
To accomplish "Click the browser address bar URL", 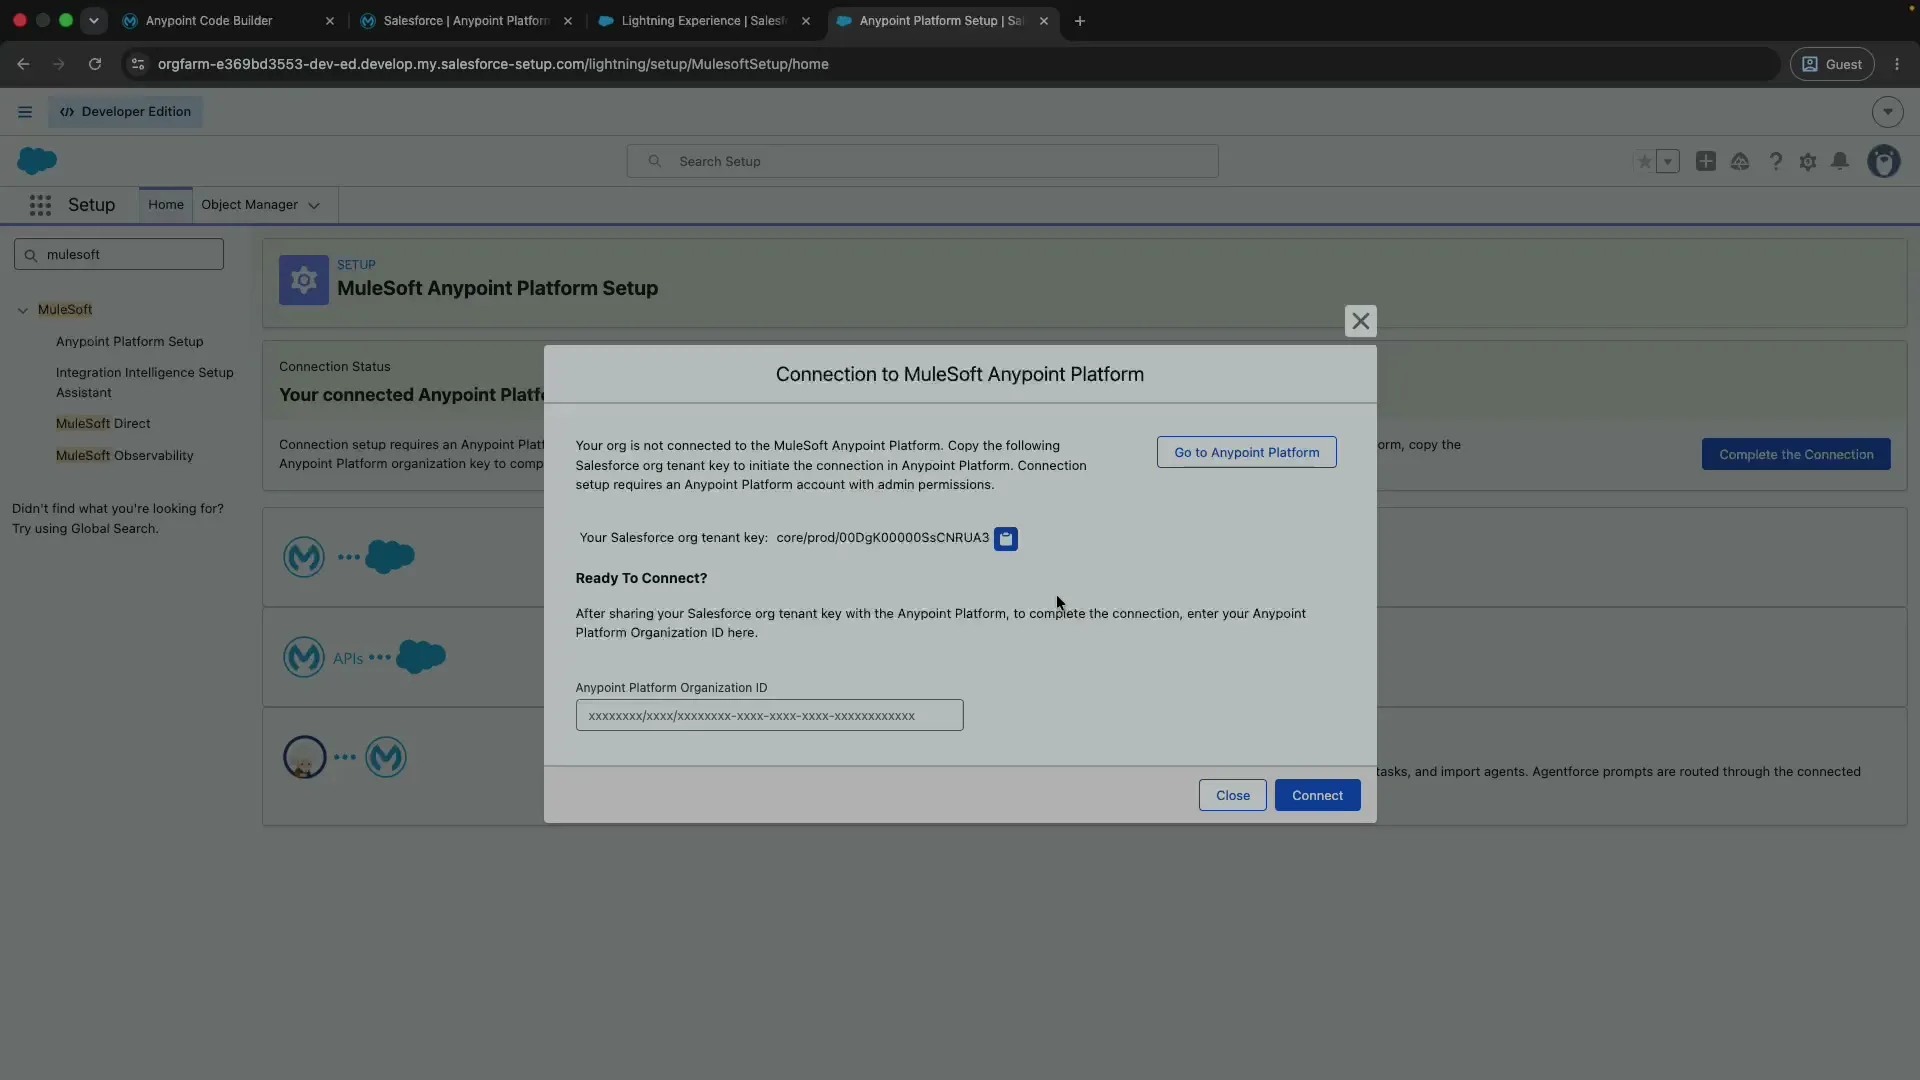I will 493,64.
